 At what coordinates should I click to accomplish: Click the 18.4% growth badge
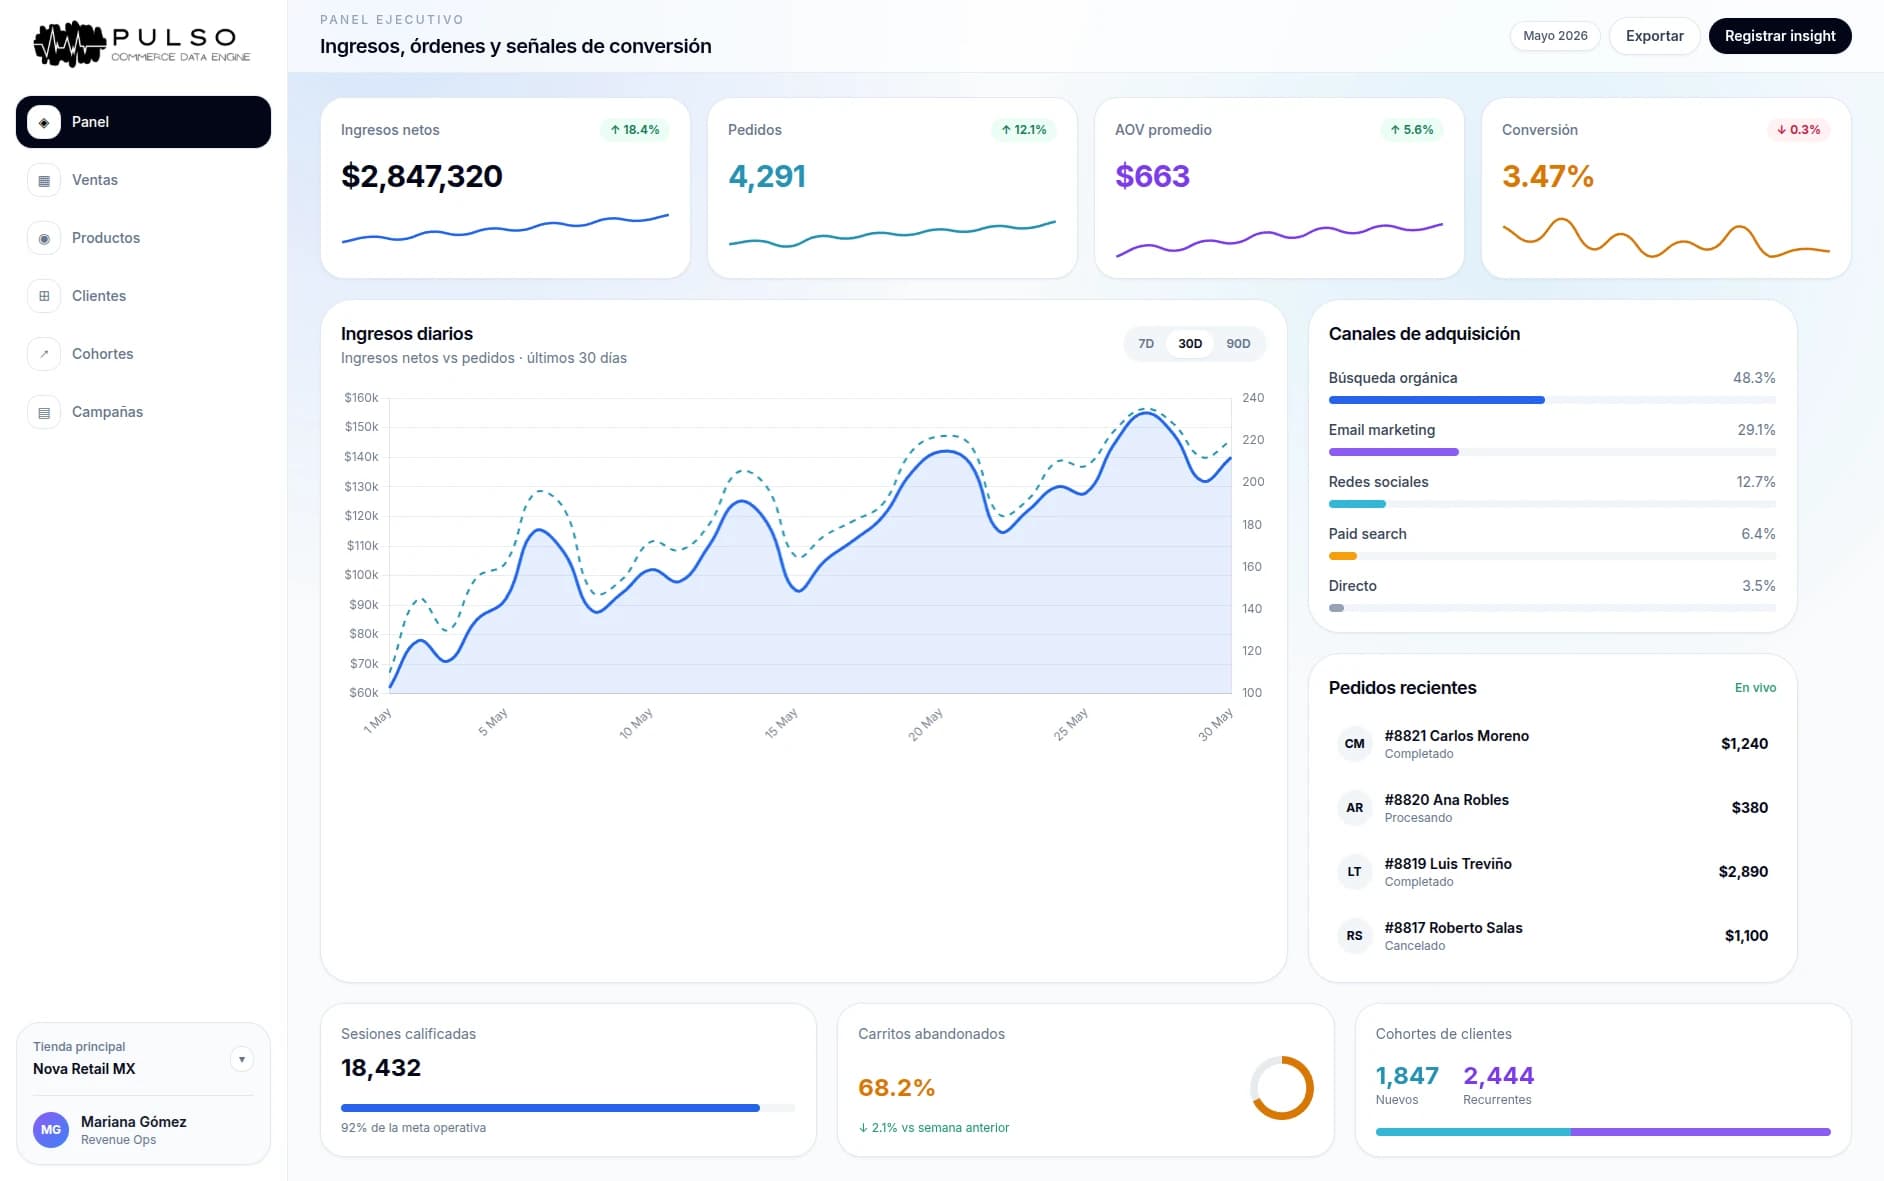tap(635, 130)
